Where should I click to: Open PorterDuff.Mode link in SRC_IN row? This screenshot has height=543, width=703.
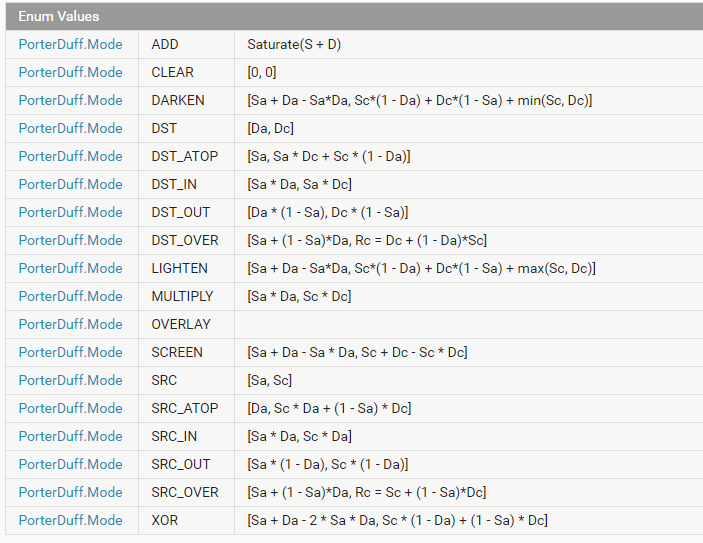coord(70,436)
